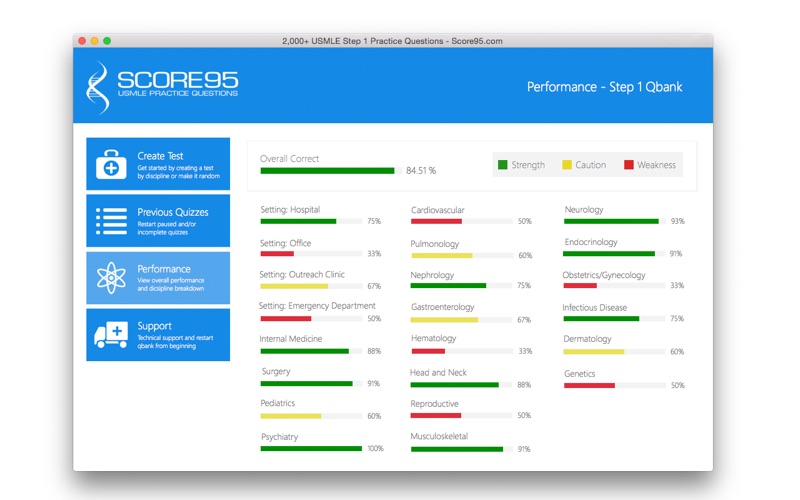Click the medical kit icon on Create Test
The width and height of the screenshot is (800, 500).
click(x=111, y=164)
